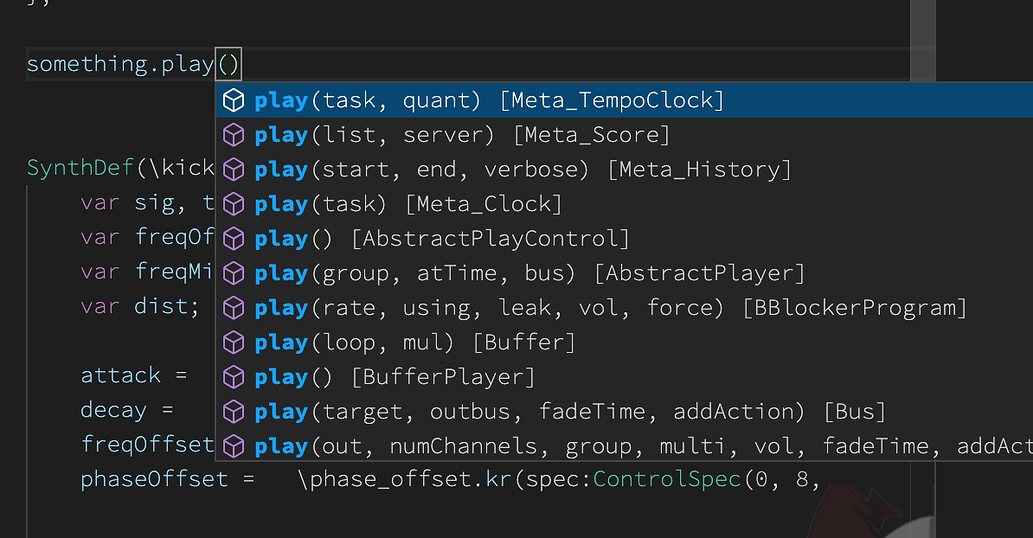
Task: Click the method icon beside play(list, server)
Action: (234, 135)
